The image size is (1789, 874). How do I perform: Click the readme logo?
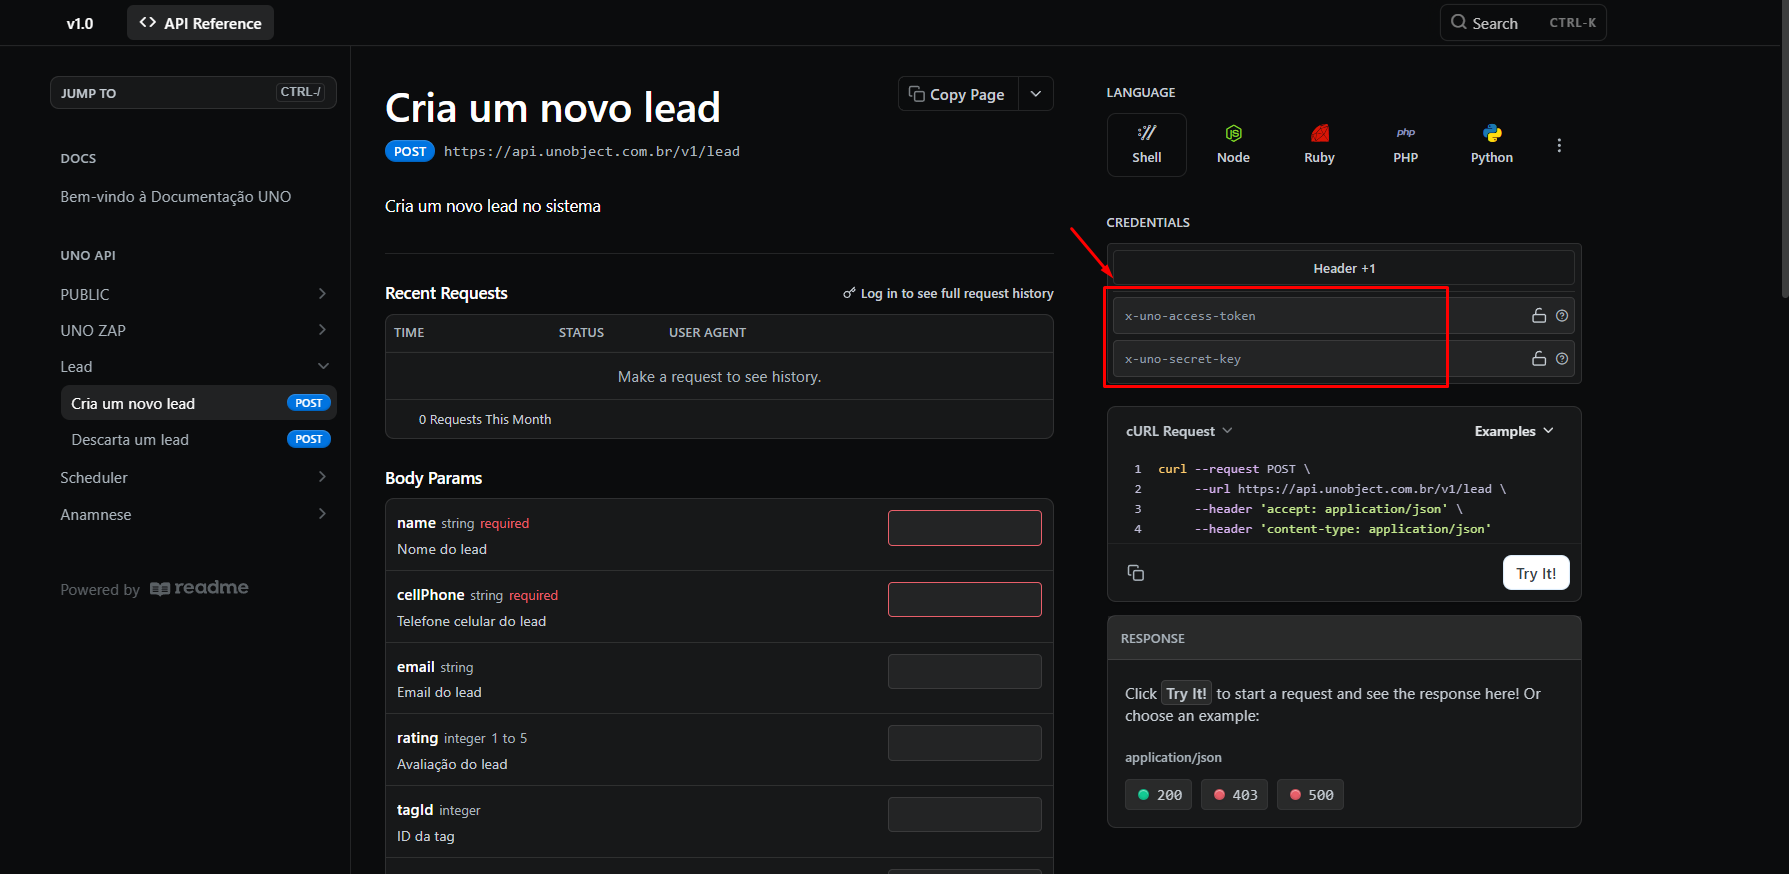(199, 588)
